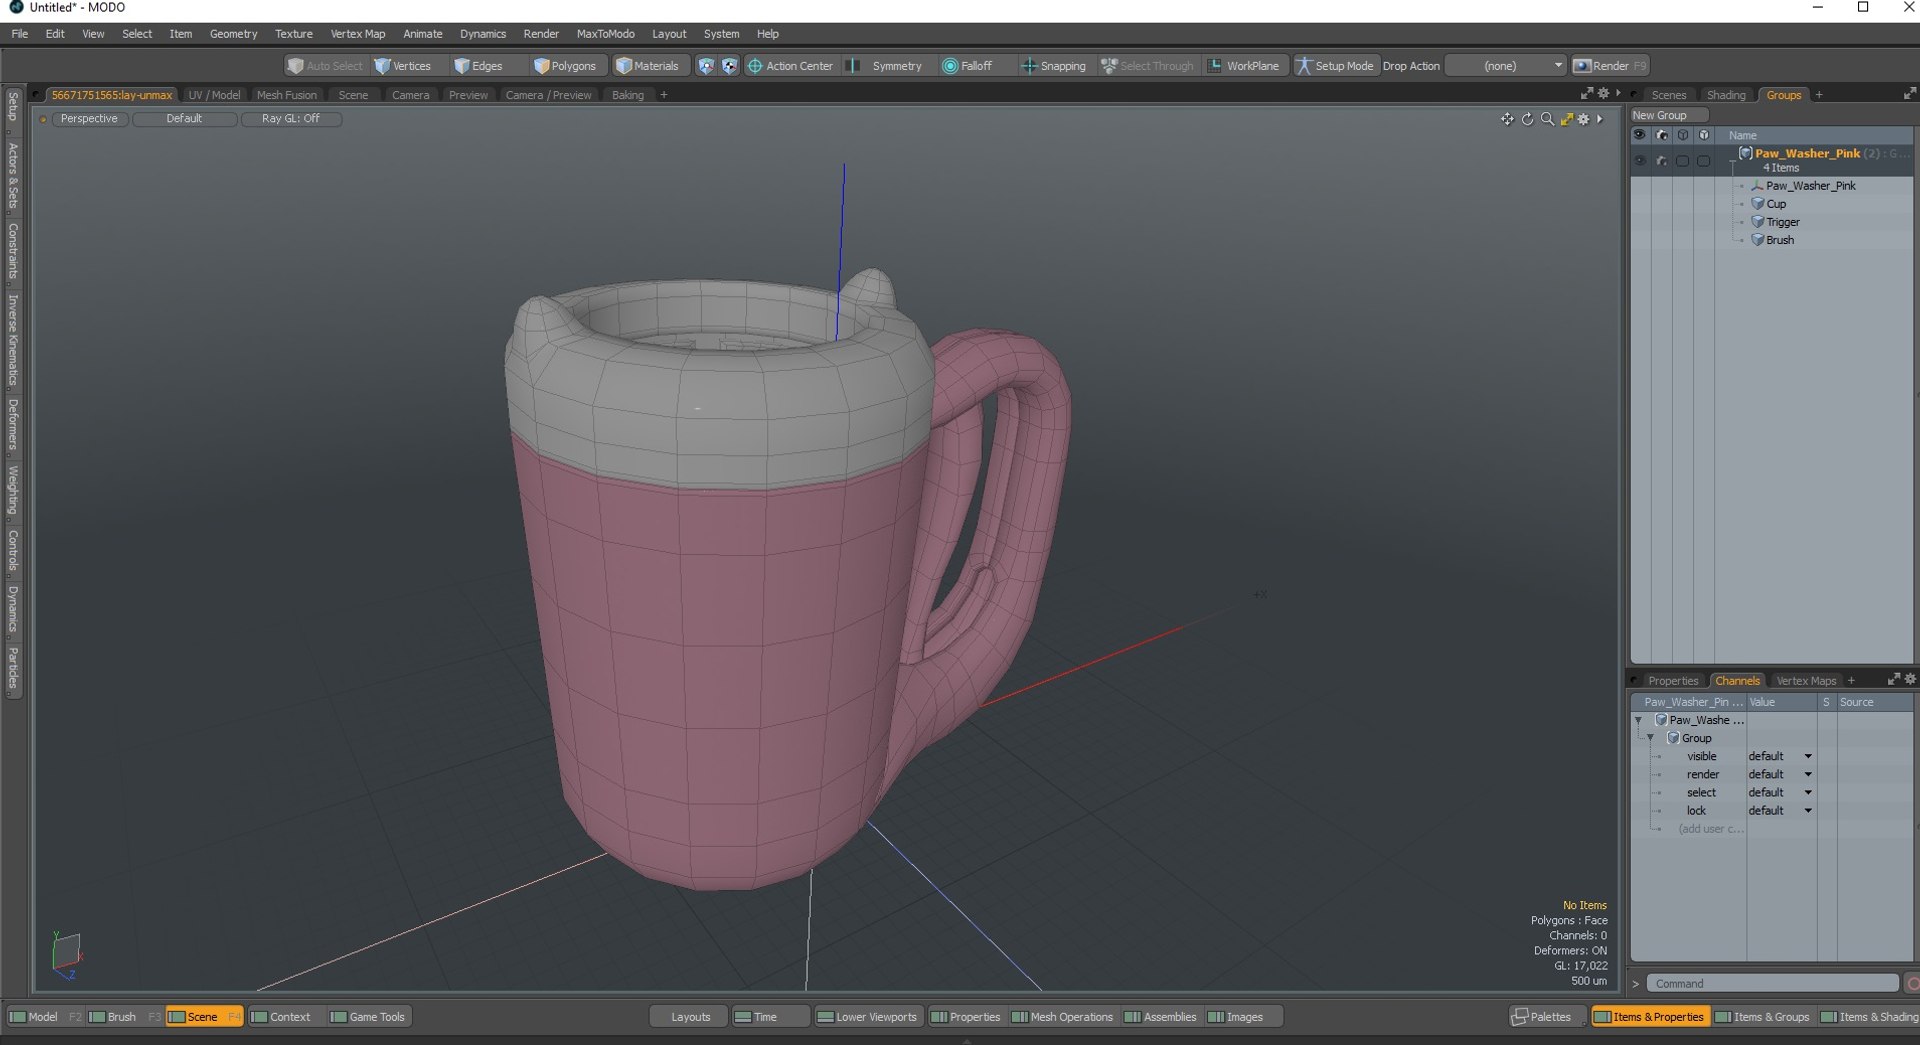Select the Trigger item in Groups list
The height and width of the screenshot is (1045, 1920).
click(1782, 222)
